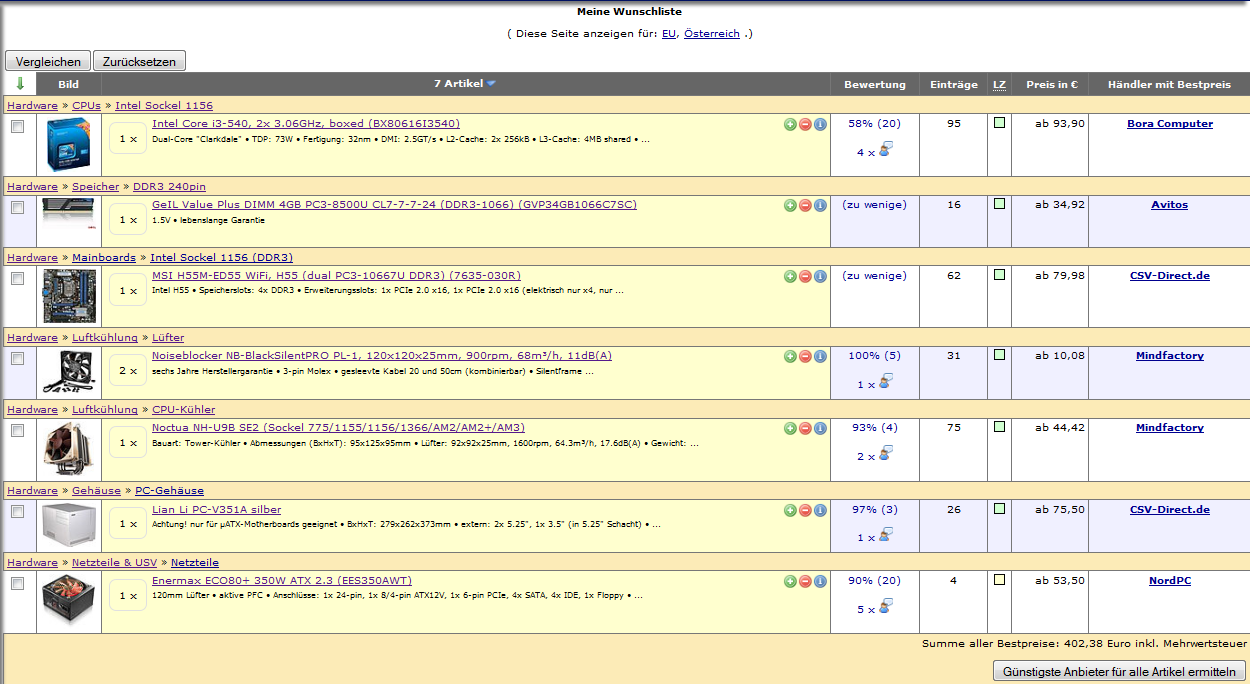1250x684 pixels.
Task: Click the green plus icon for Lian Li PC-V351A
Action: (x=790, y=510)
